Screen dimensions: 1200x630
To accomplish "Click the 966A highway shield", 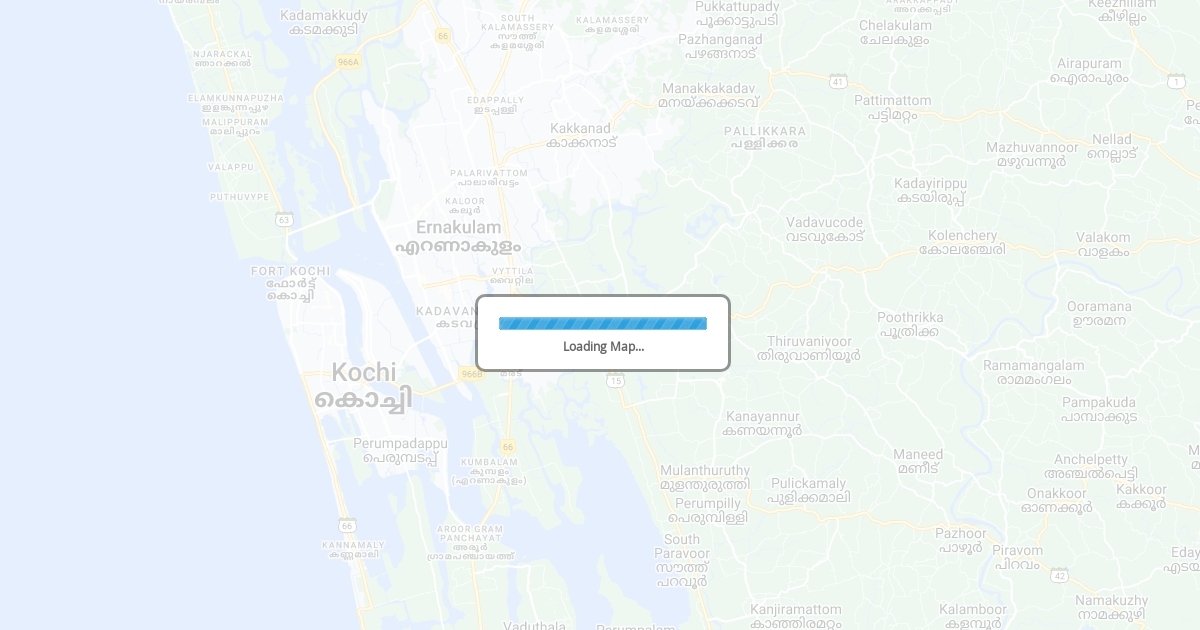I will (x=348, y=62).
